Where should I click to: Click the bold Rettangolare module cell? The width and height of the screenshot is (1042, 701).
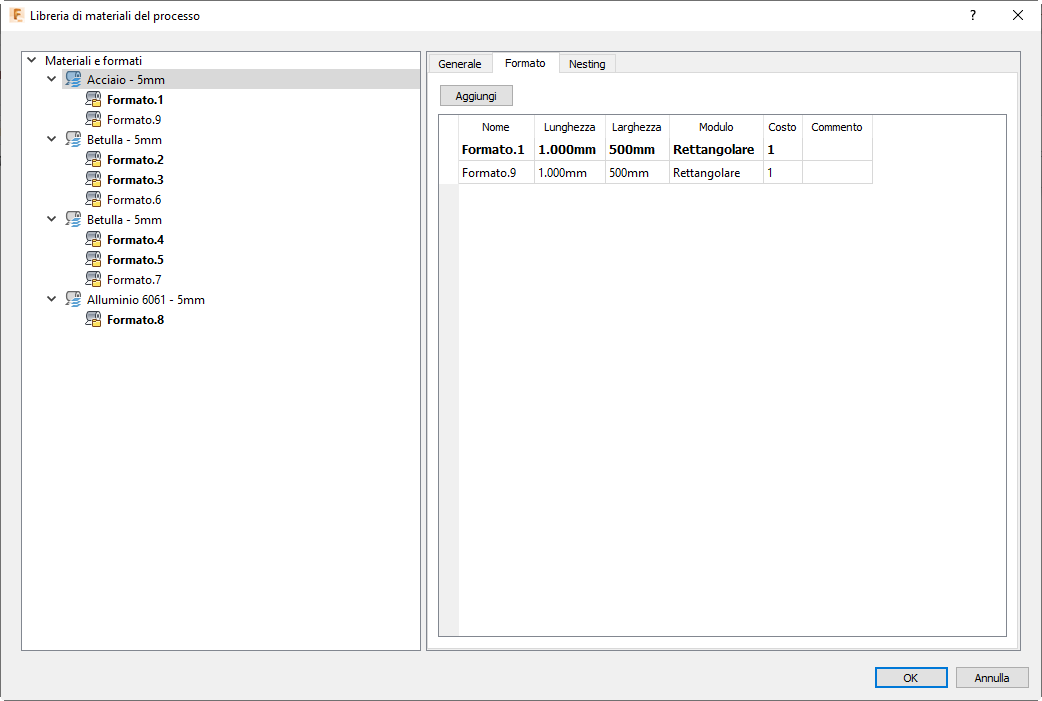(716, 150)
